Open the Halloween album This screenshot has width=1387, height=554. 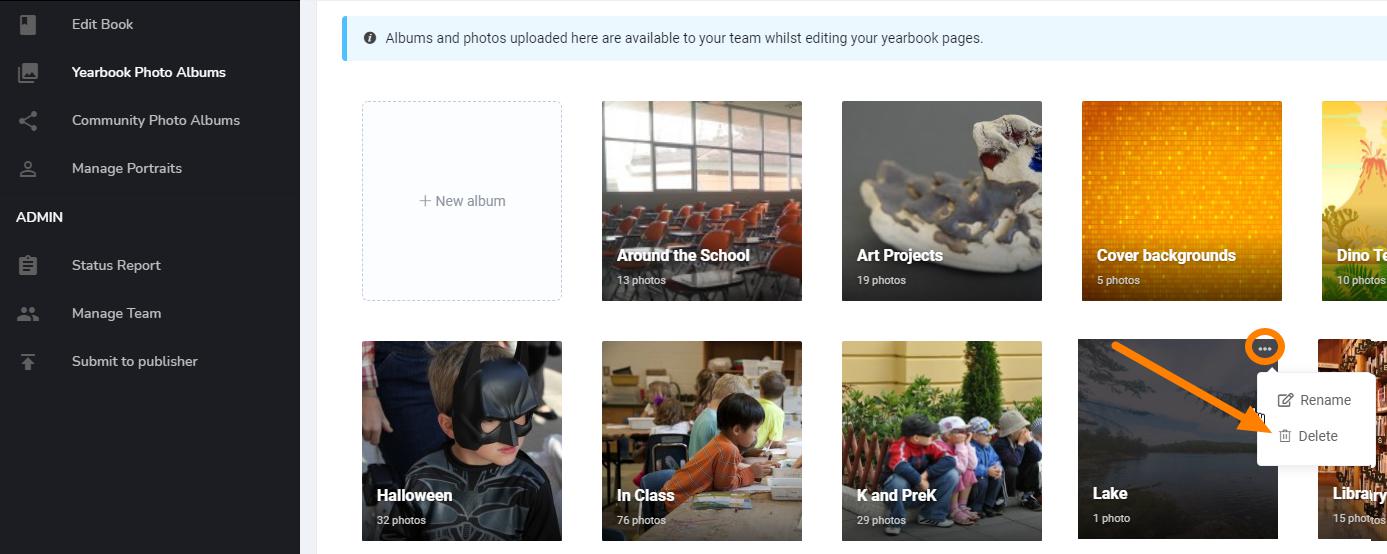pyautogui.click(x=462, y=440)
